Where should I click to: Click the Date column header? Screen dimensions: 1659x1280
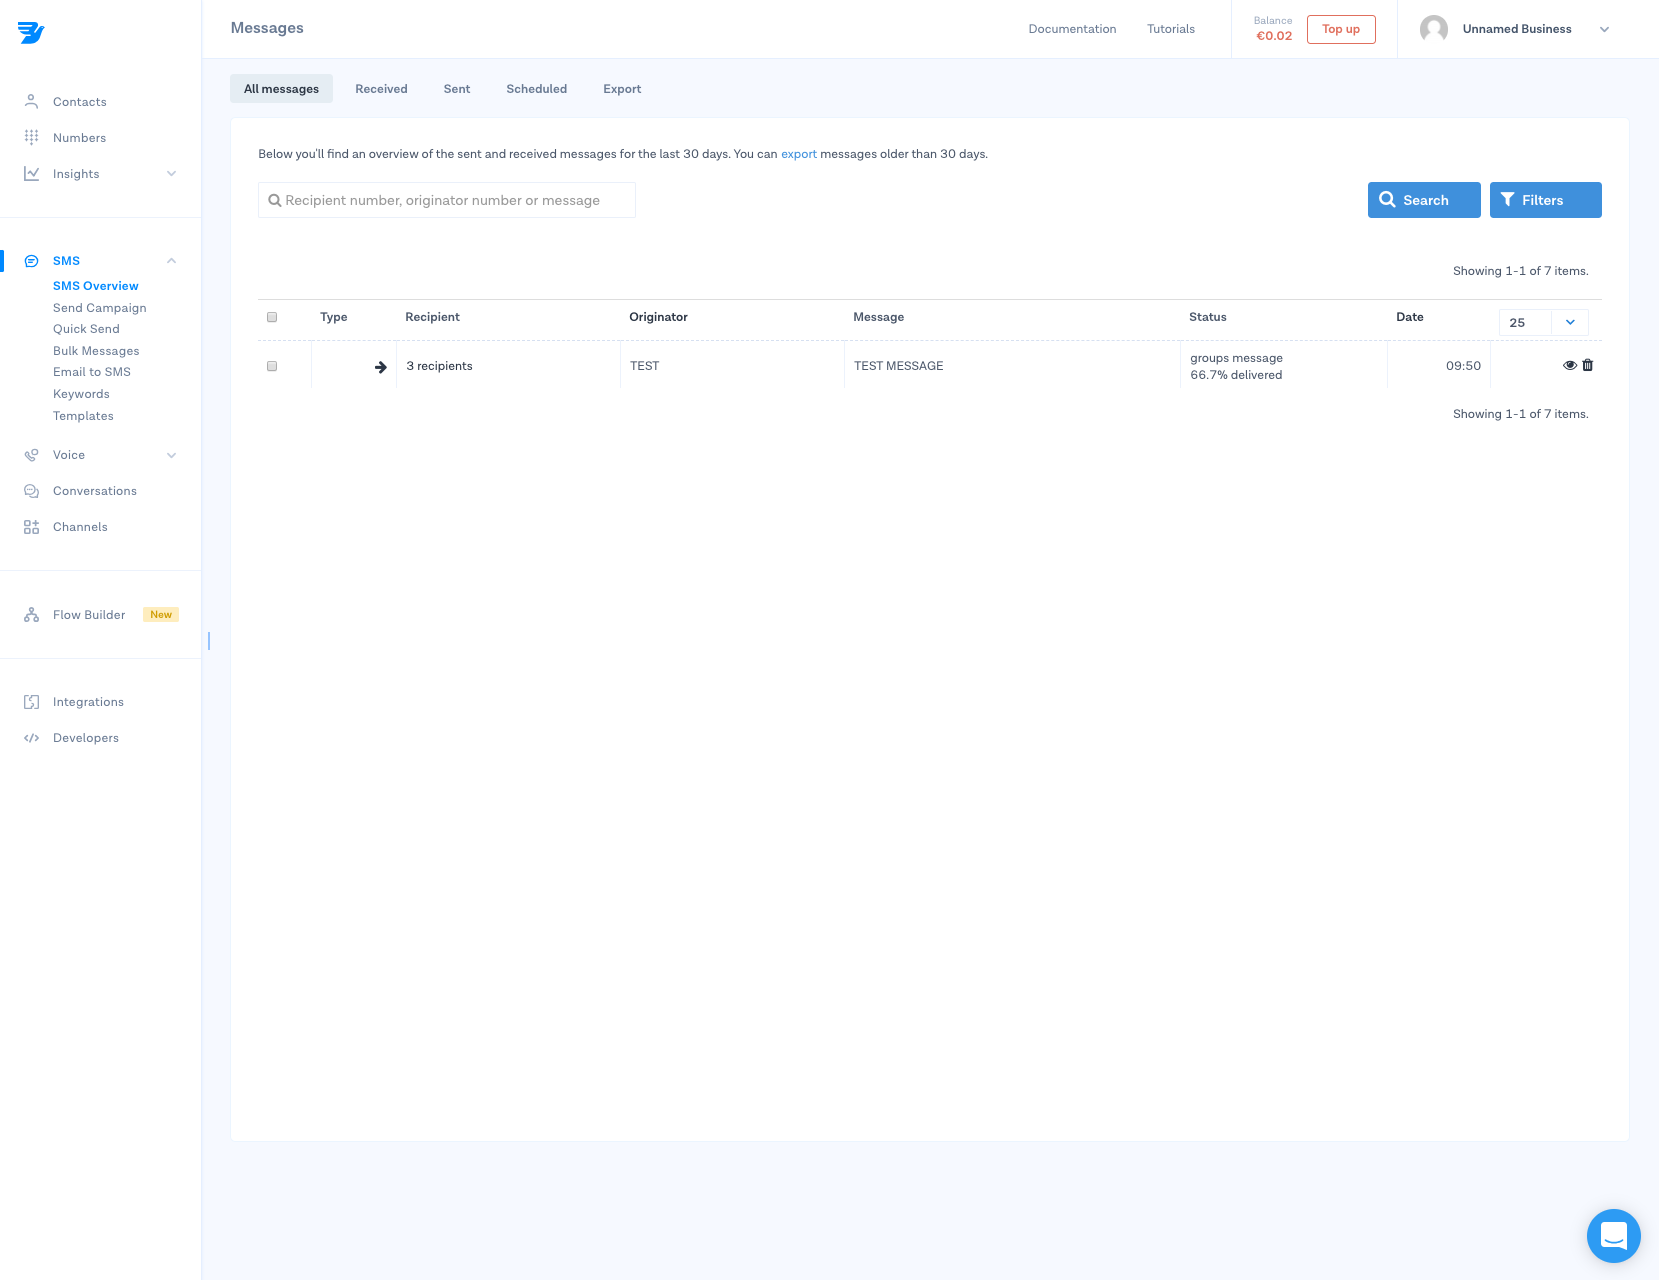pos(1410,317)
